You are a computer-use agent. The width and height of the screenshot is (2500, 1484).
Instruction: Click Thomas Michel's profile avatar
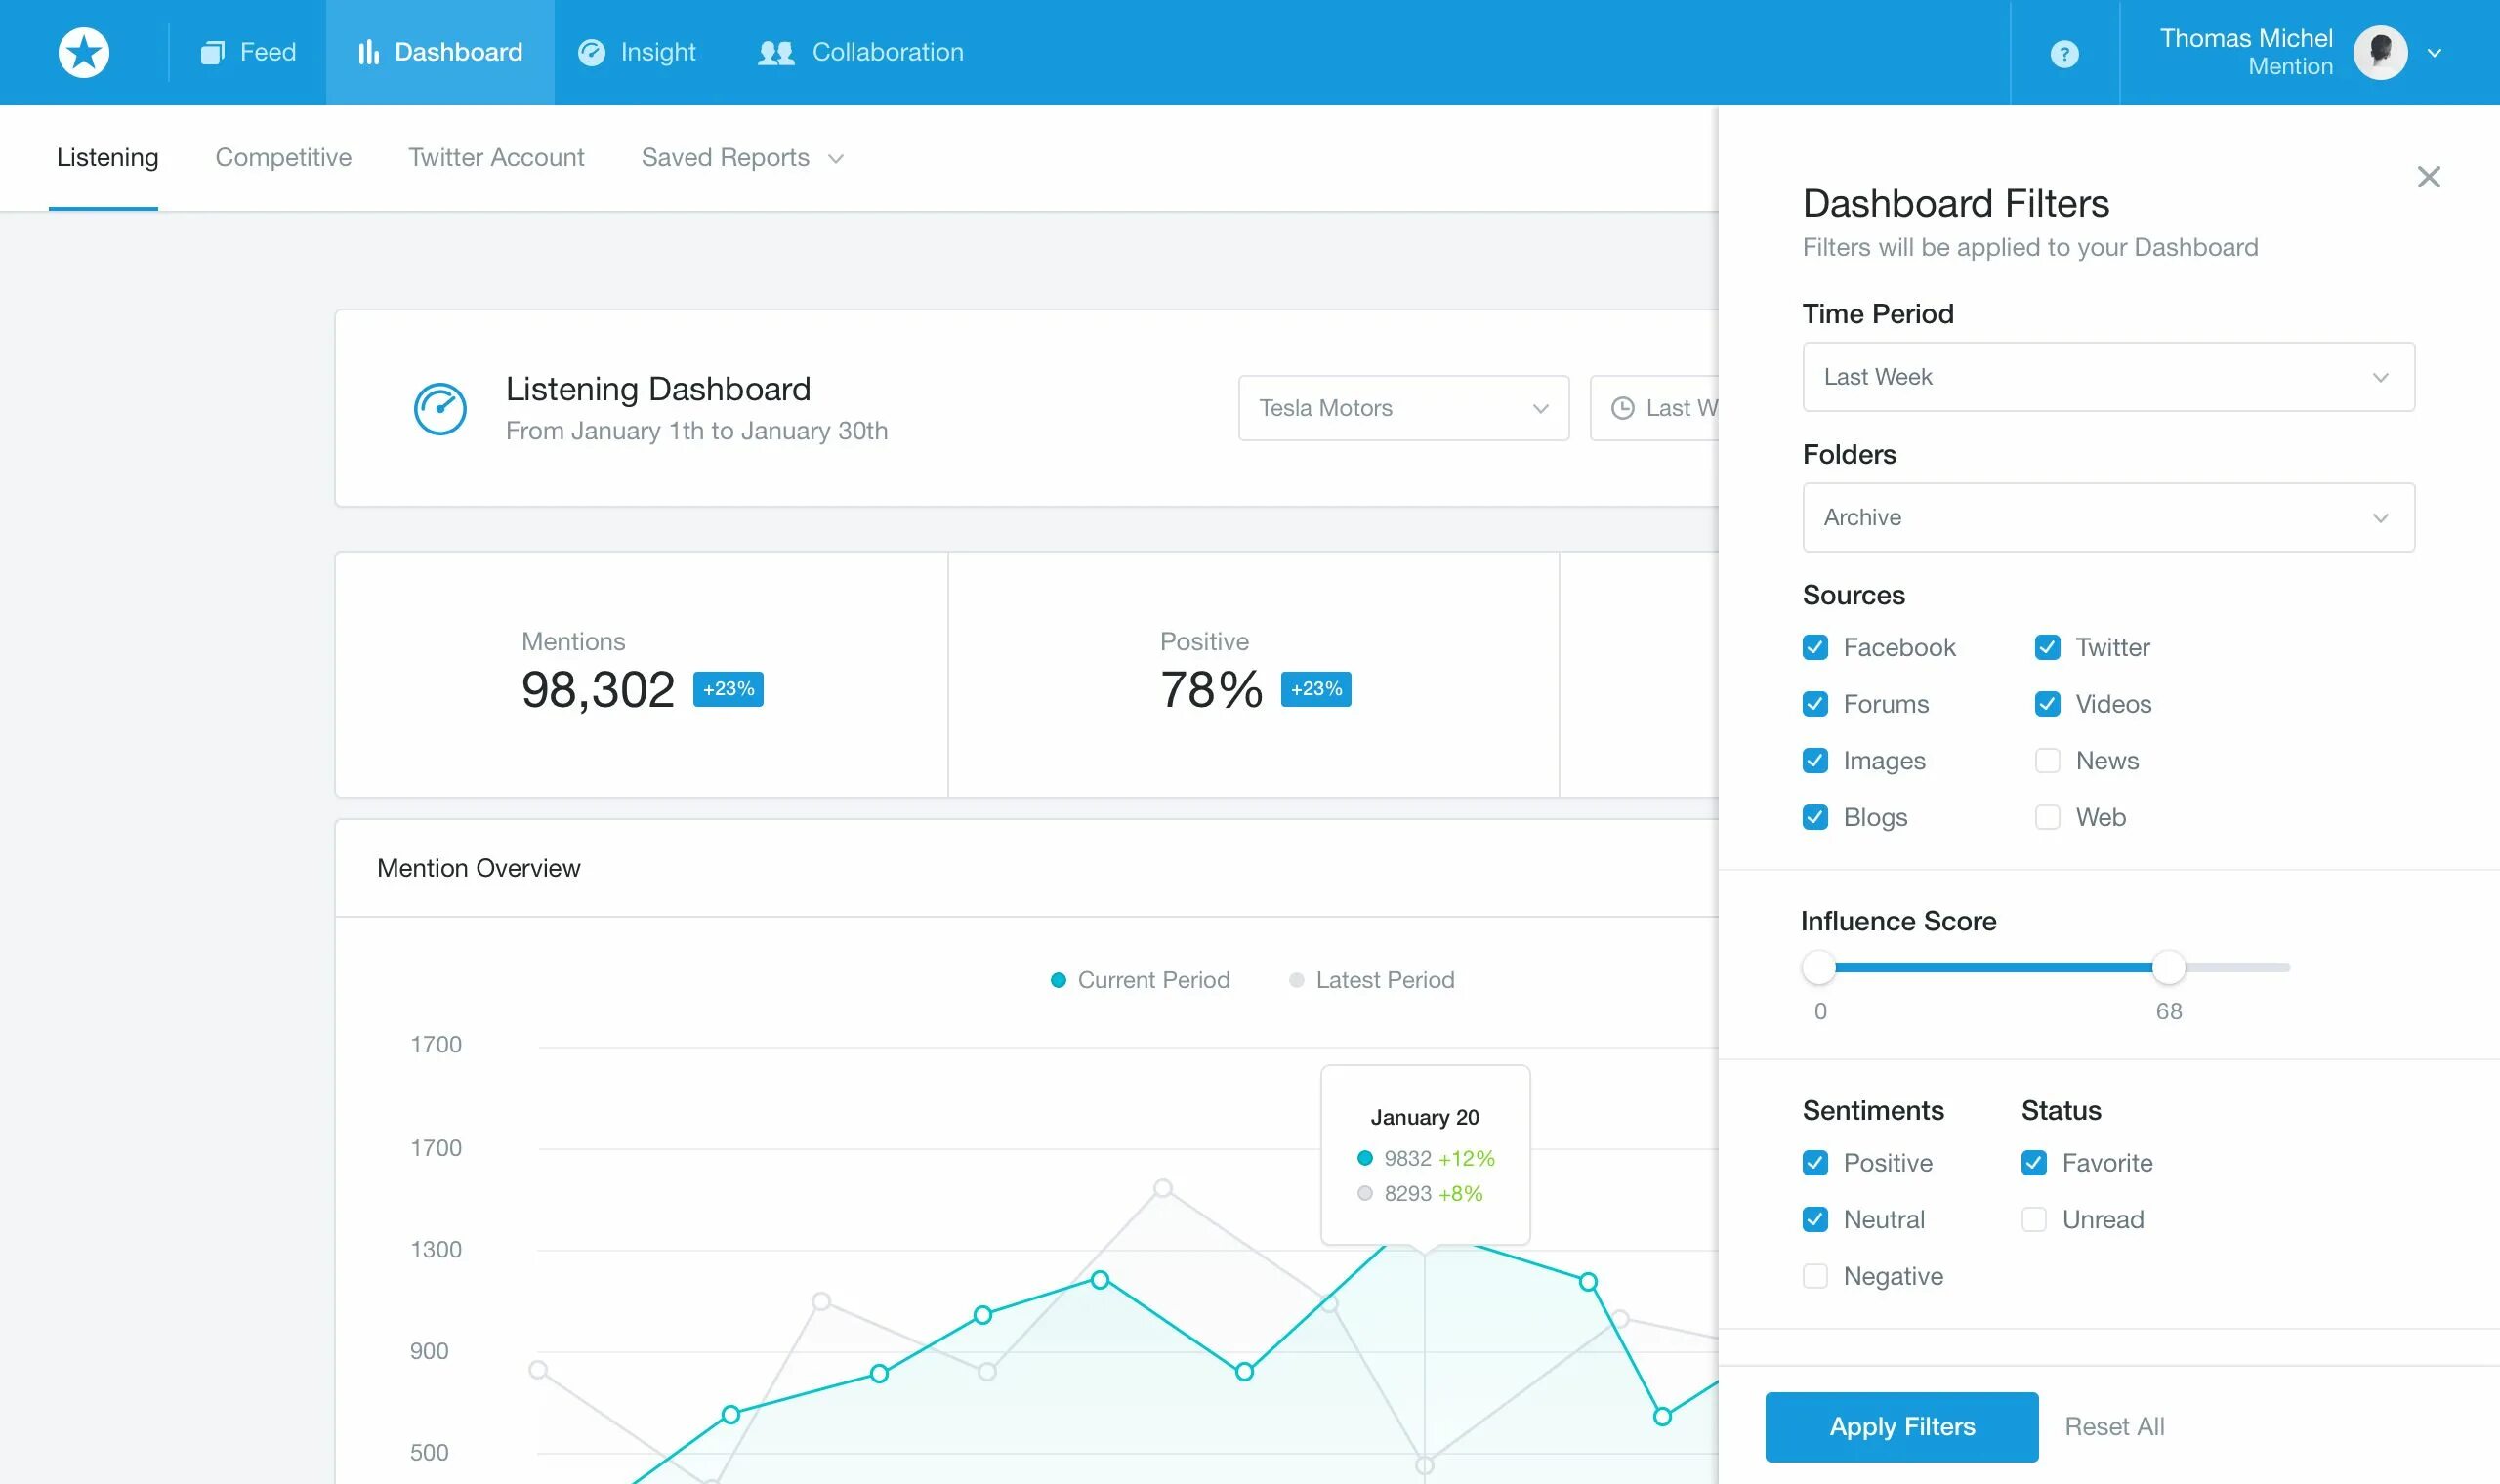click(x=2380, y=52)
